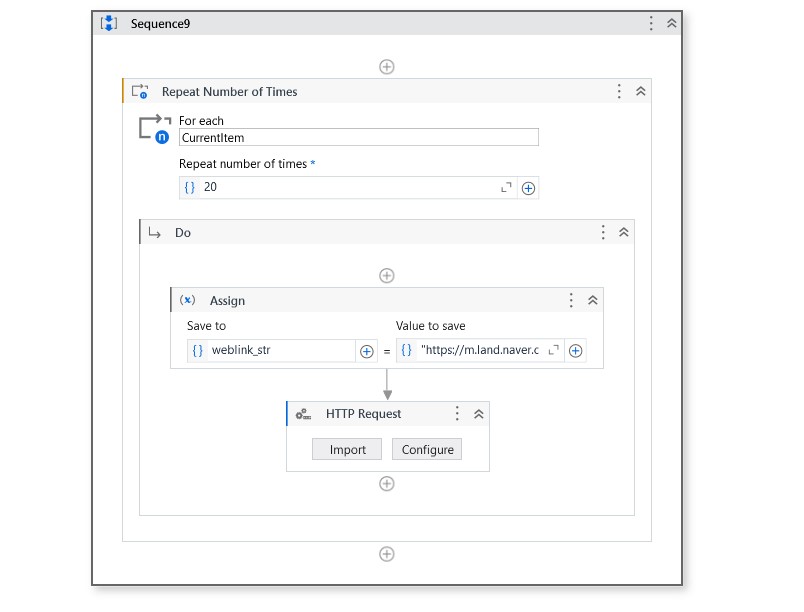
Task: Collapse the Do sequence
Action: pos(623,231)
